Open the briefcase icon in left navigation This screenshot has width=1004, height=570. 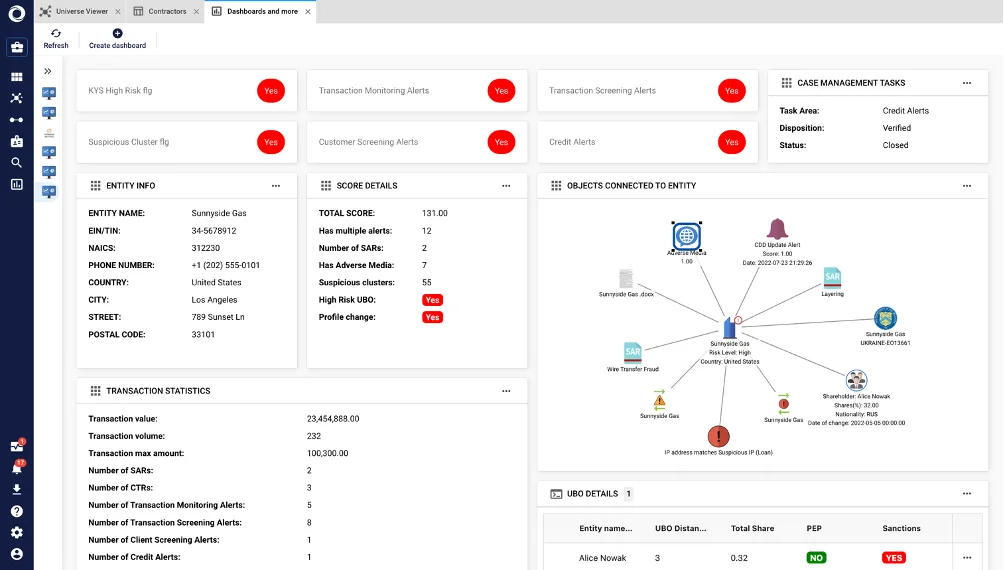(x=17, y=47)
